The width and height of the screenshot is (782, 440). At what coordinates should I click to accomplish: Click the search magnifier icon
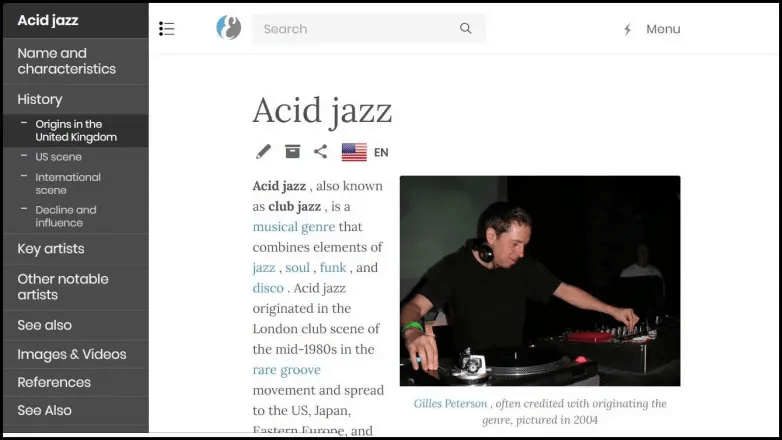pyautogui.click(x=465, y=29)
